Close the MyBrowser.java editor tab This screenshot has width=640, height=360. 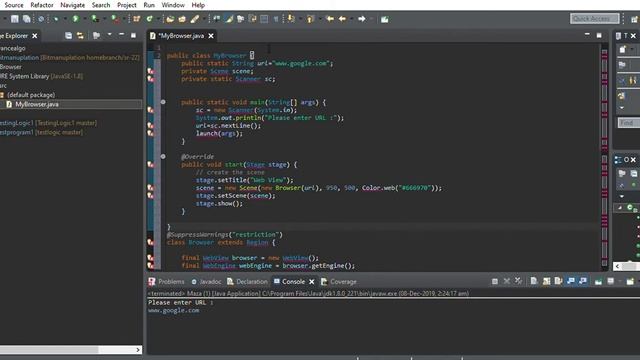pyautogui.click(x=211, y=36)
